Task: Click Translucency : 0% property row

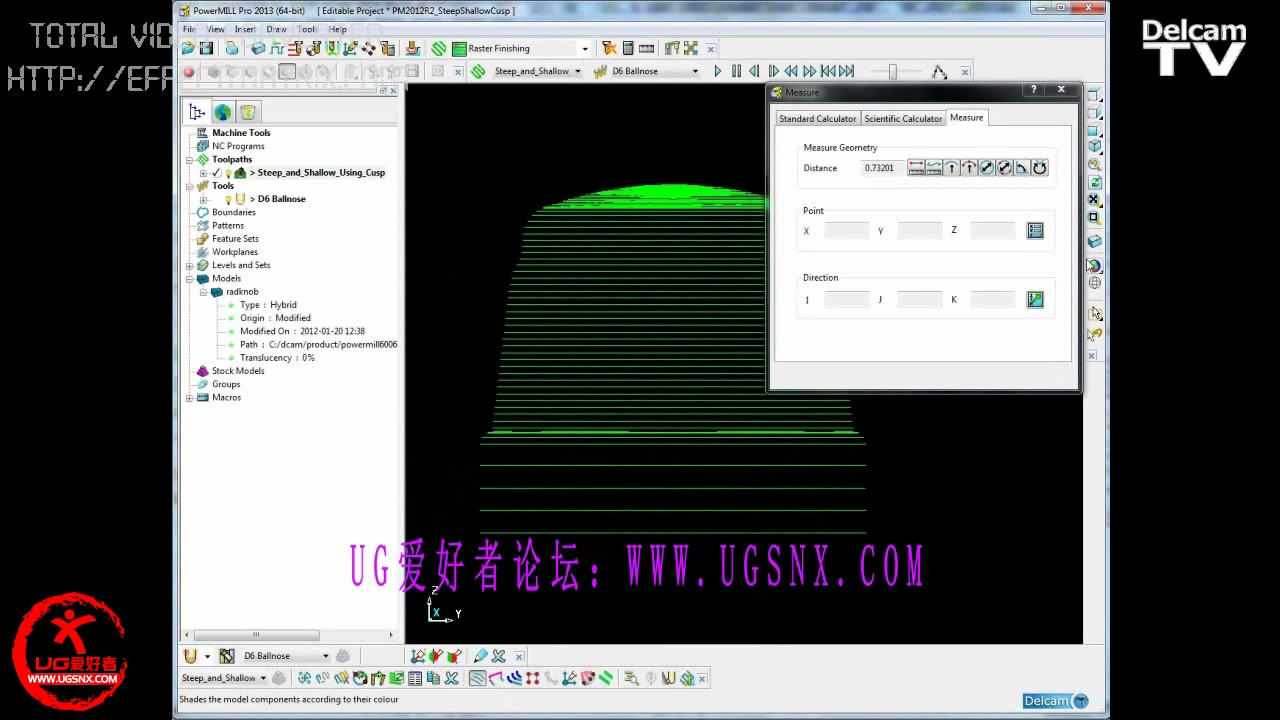Action: click(x=277, y=358)
